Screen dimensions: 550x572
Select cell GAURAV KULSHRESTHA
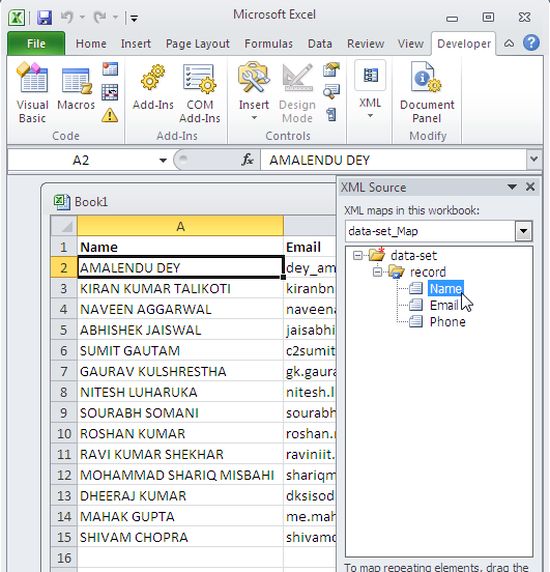tap(180, 371)
